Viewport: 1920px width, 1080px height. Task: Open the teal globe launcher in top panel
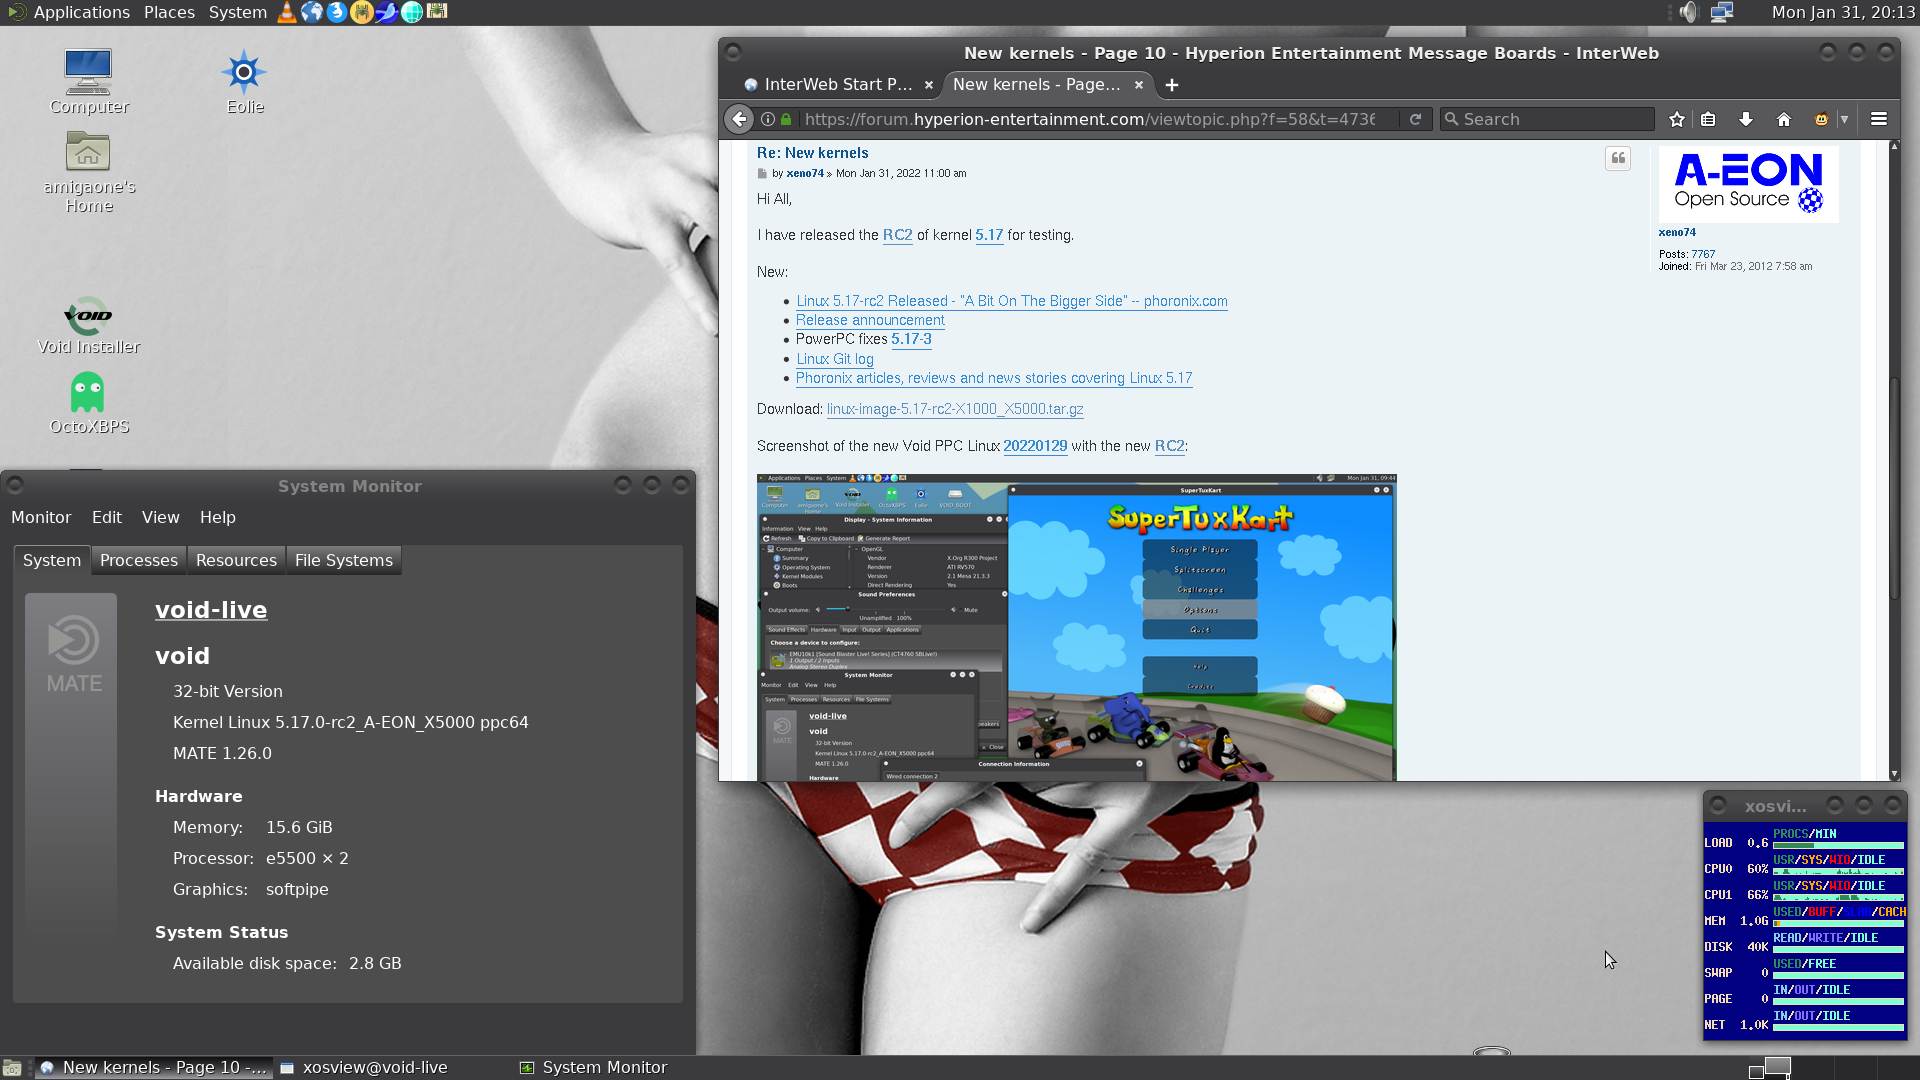pyautogui.click(x=411, y=12)
